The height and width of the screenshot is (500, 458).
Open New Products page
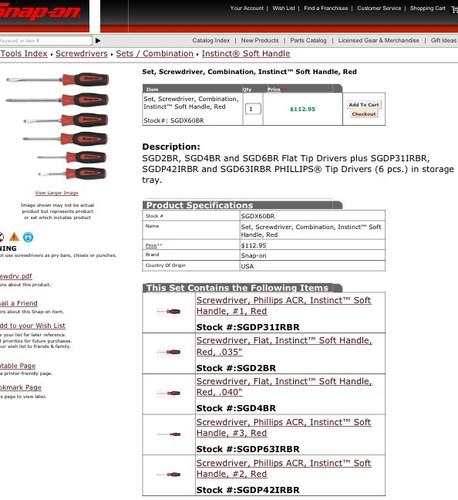click(260, 40)
